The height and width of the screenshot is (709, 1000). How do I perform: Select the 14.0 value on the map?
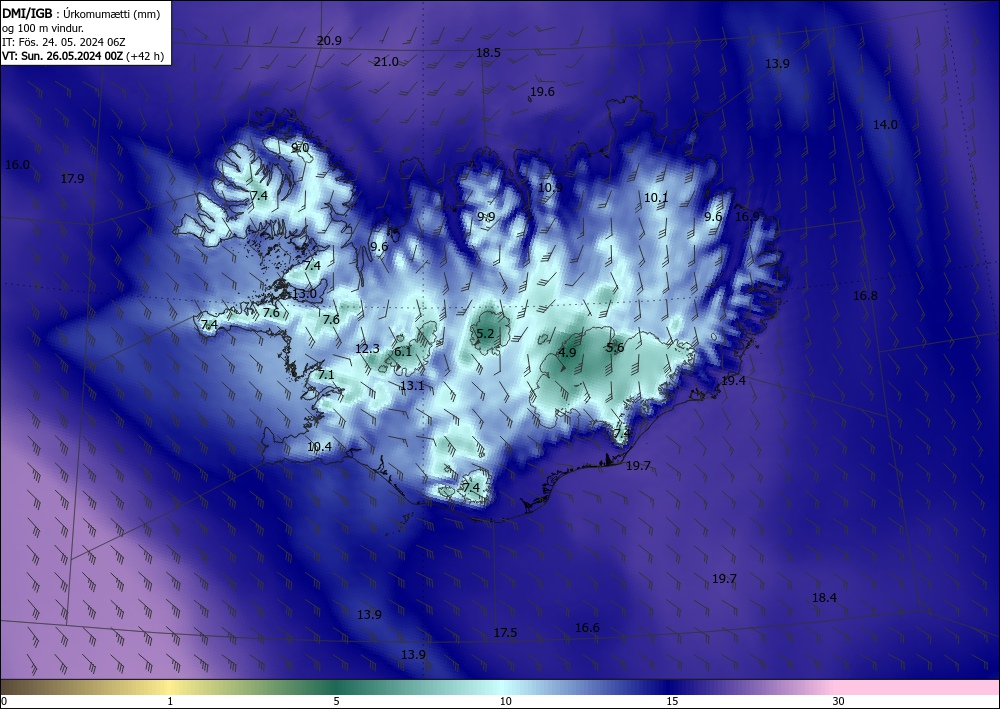coord(885,125)
